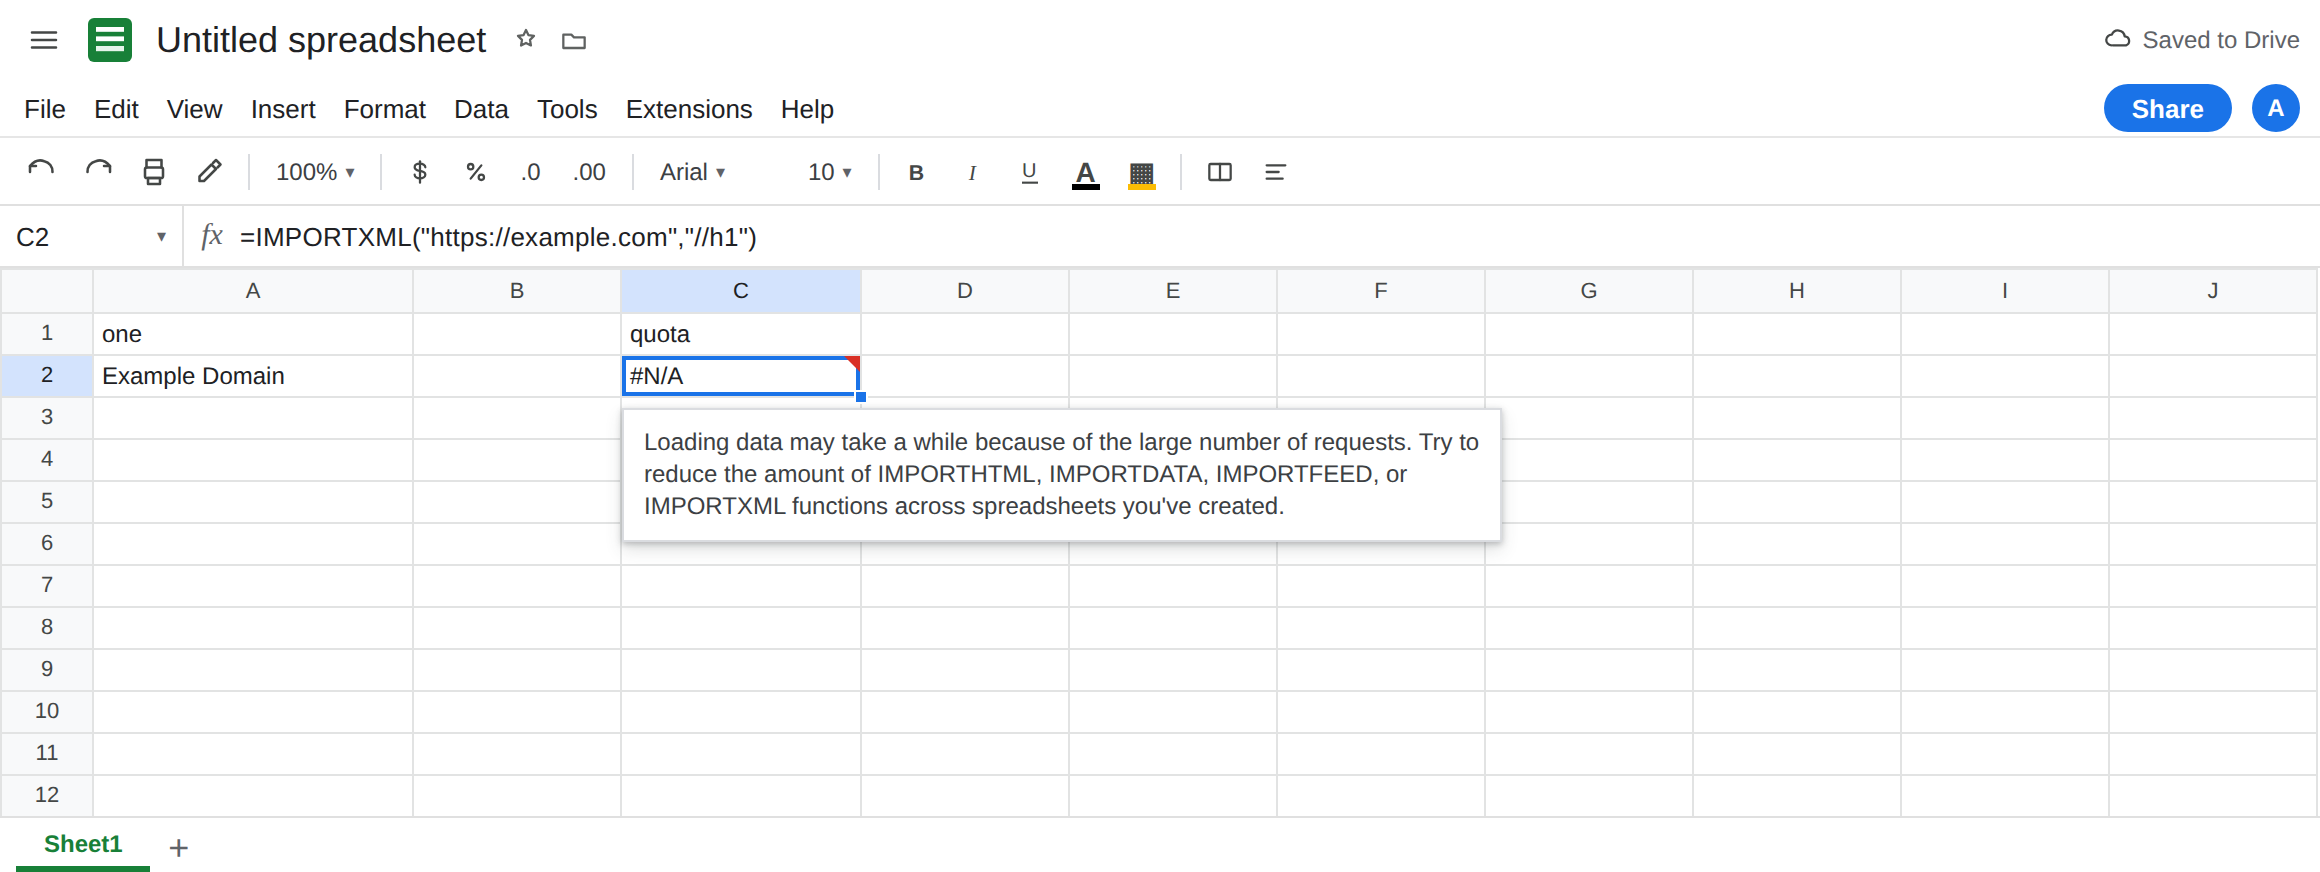Screen dimensions: 2320x872
Task: Click the fx function icon
Action: click(212, 236)
